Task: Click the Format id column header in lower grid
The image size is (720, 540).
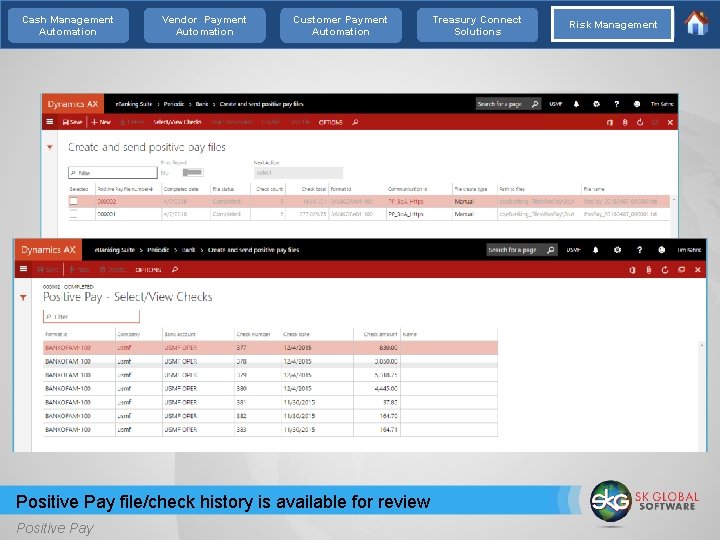Action: 56,334
